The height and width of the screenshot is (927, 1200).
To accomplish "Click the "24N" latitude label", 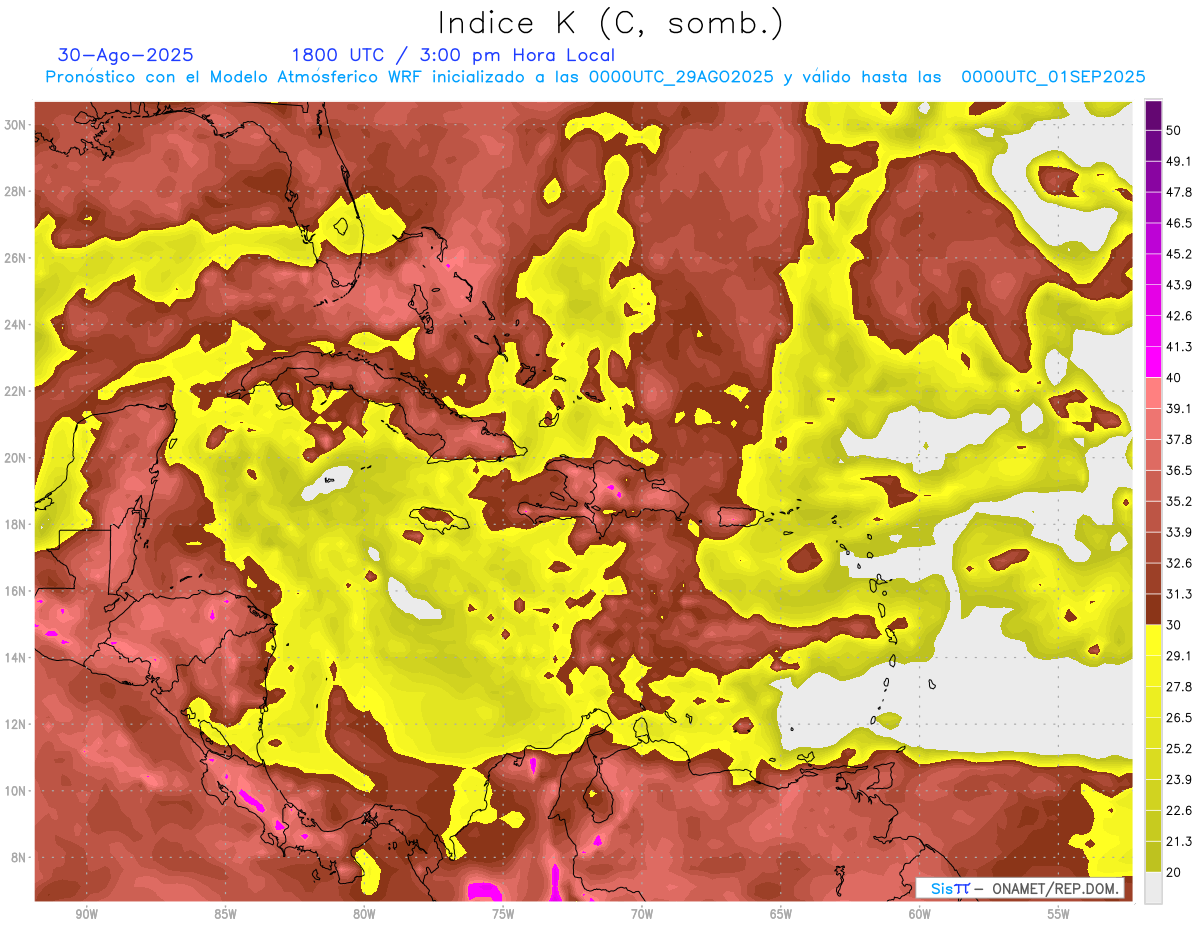I will pos(17,325).
